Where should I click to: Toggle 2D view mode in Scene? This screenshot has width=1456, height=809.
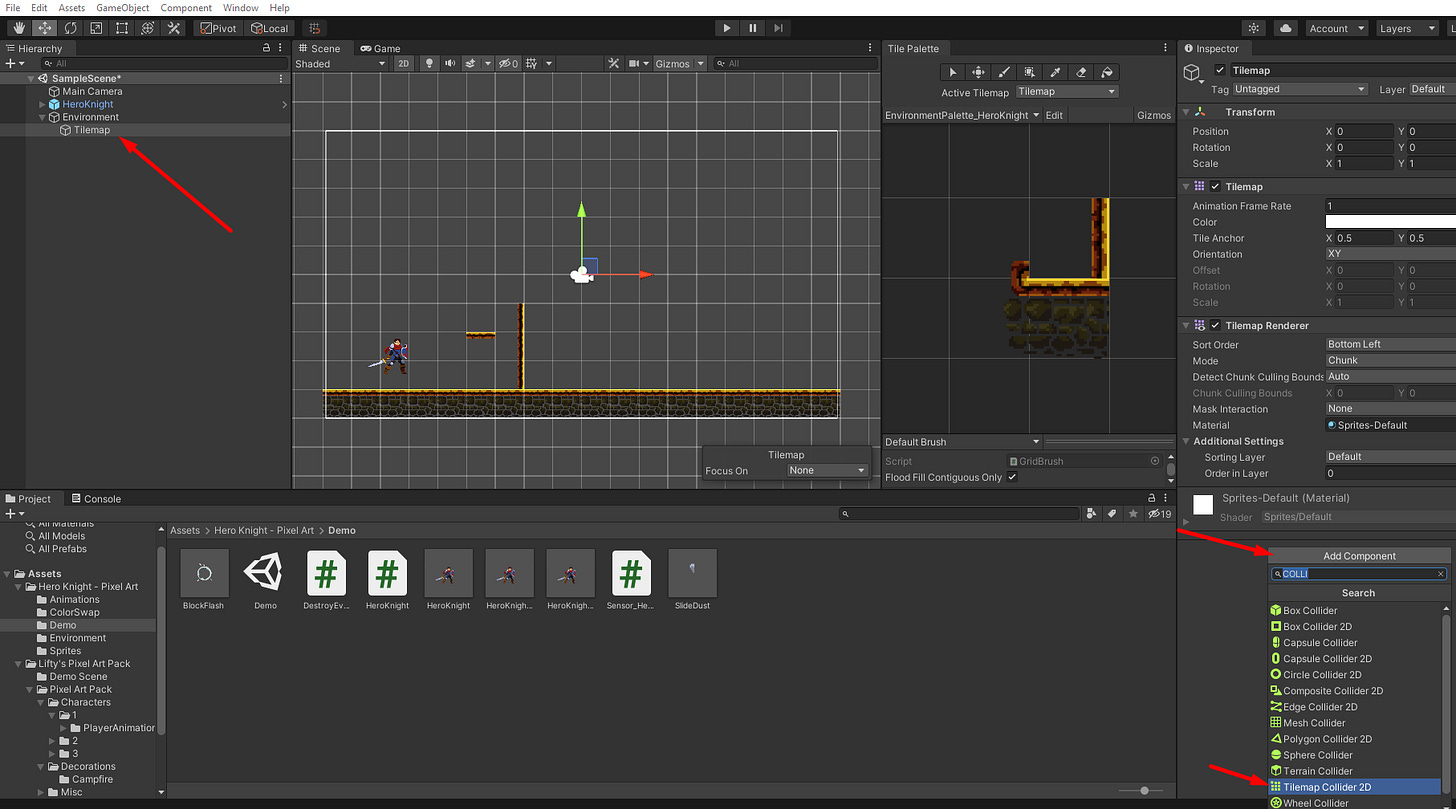pyautogui.click(x=403, y=63)
